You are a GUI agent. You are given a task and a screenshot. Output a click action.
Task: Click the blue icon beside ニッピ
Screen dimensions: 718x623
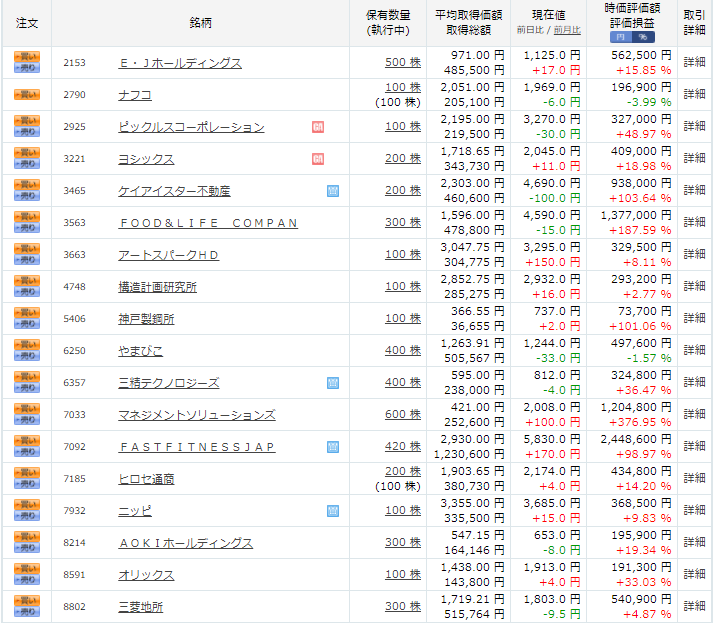point(333,511)
